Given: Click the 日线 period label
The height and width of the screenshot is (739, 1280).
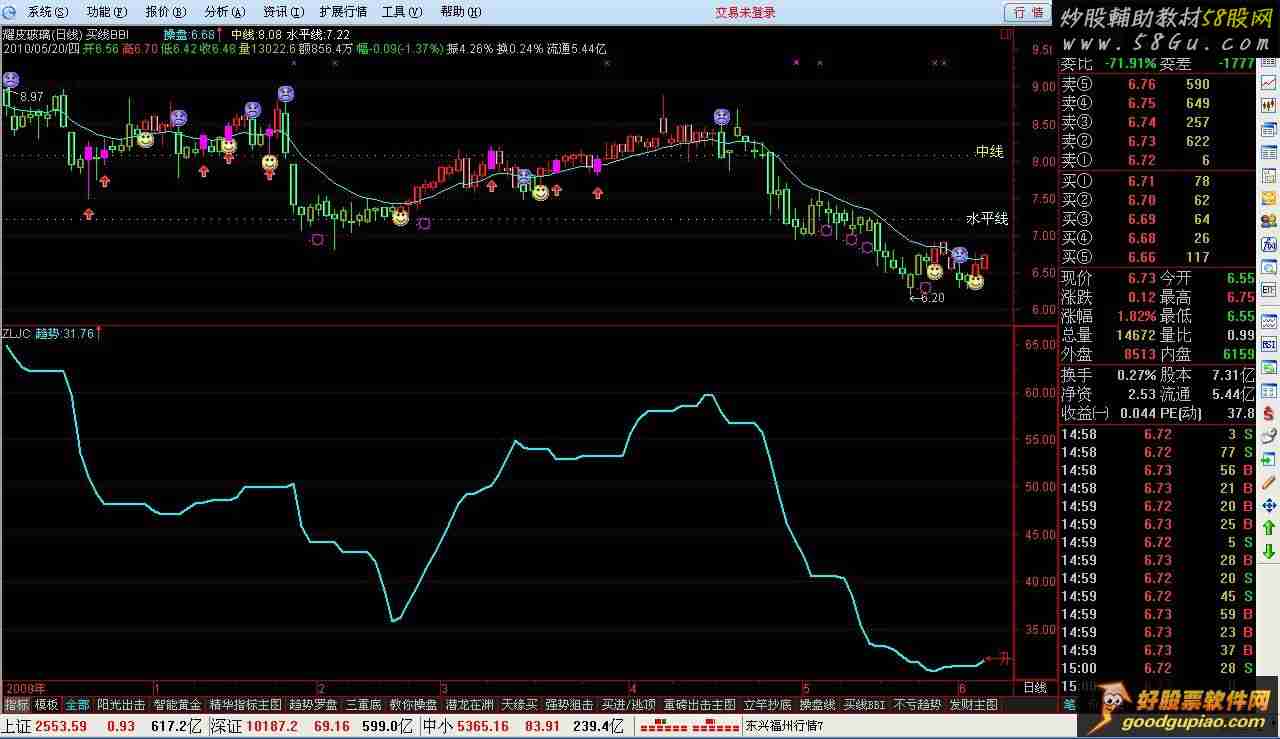Looking at the screenshot, I should click(x=1035, y=687).
